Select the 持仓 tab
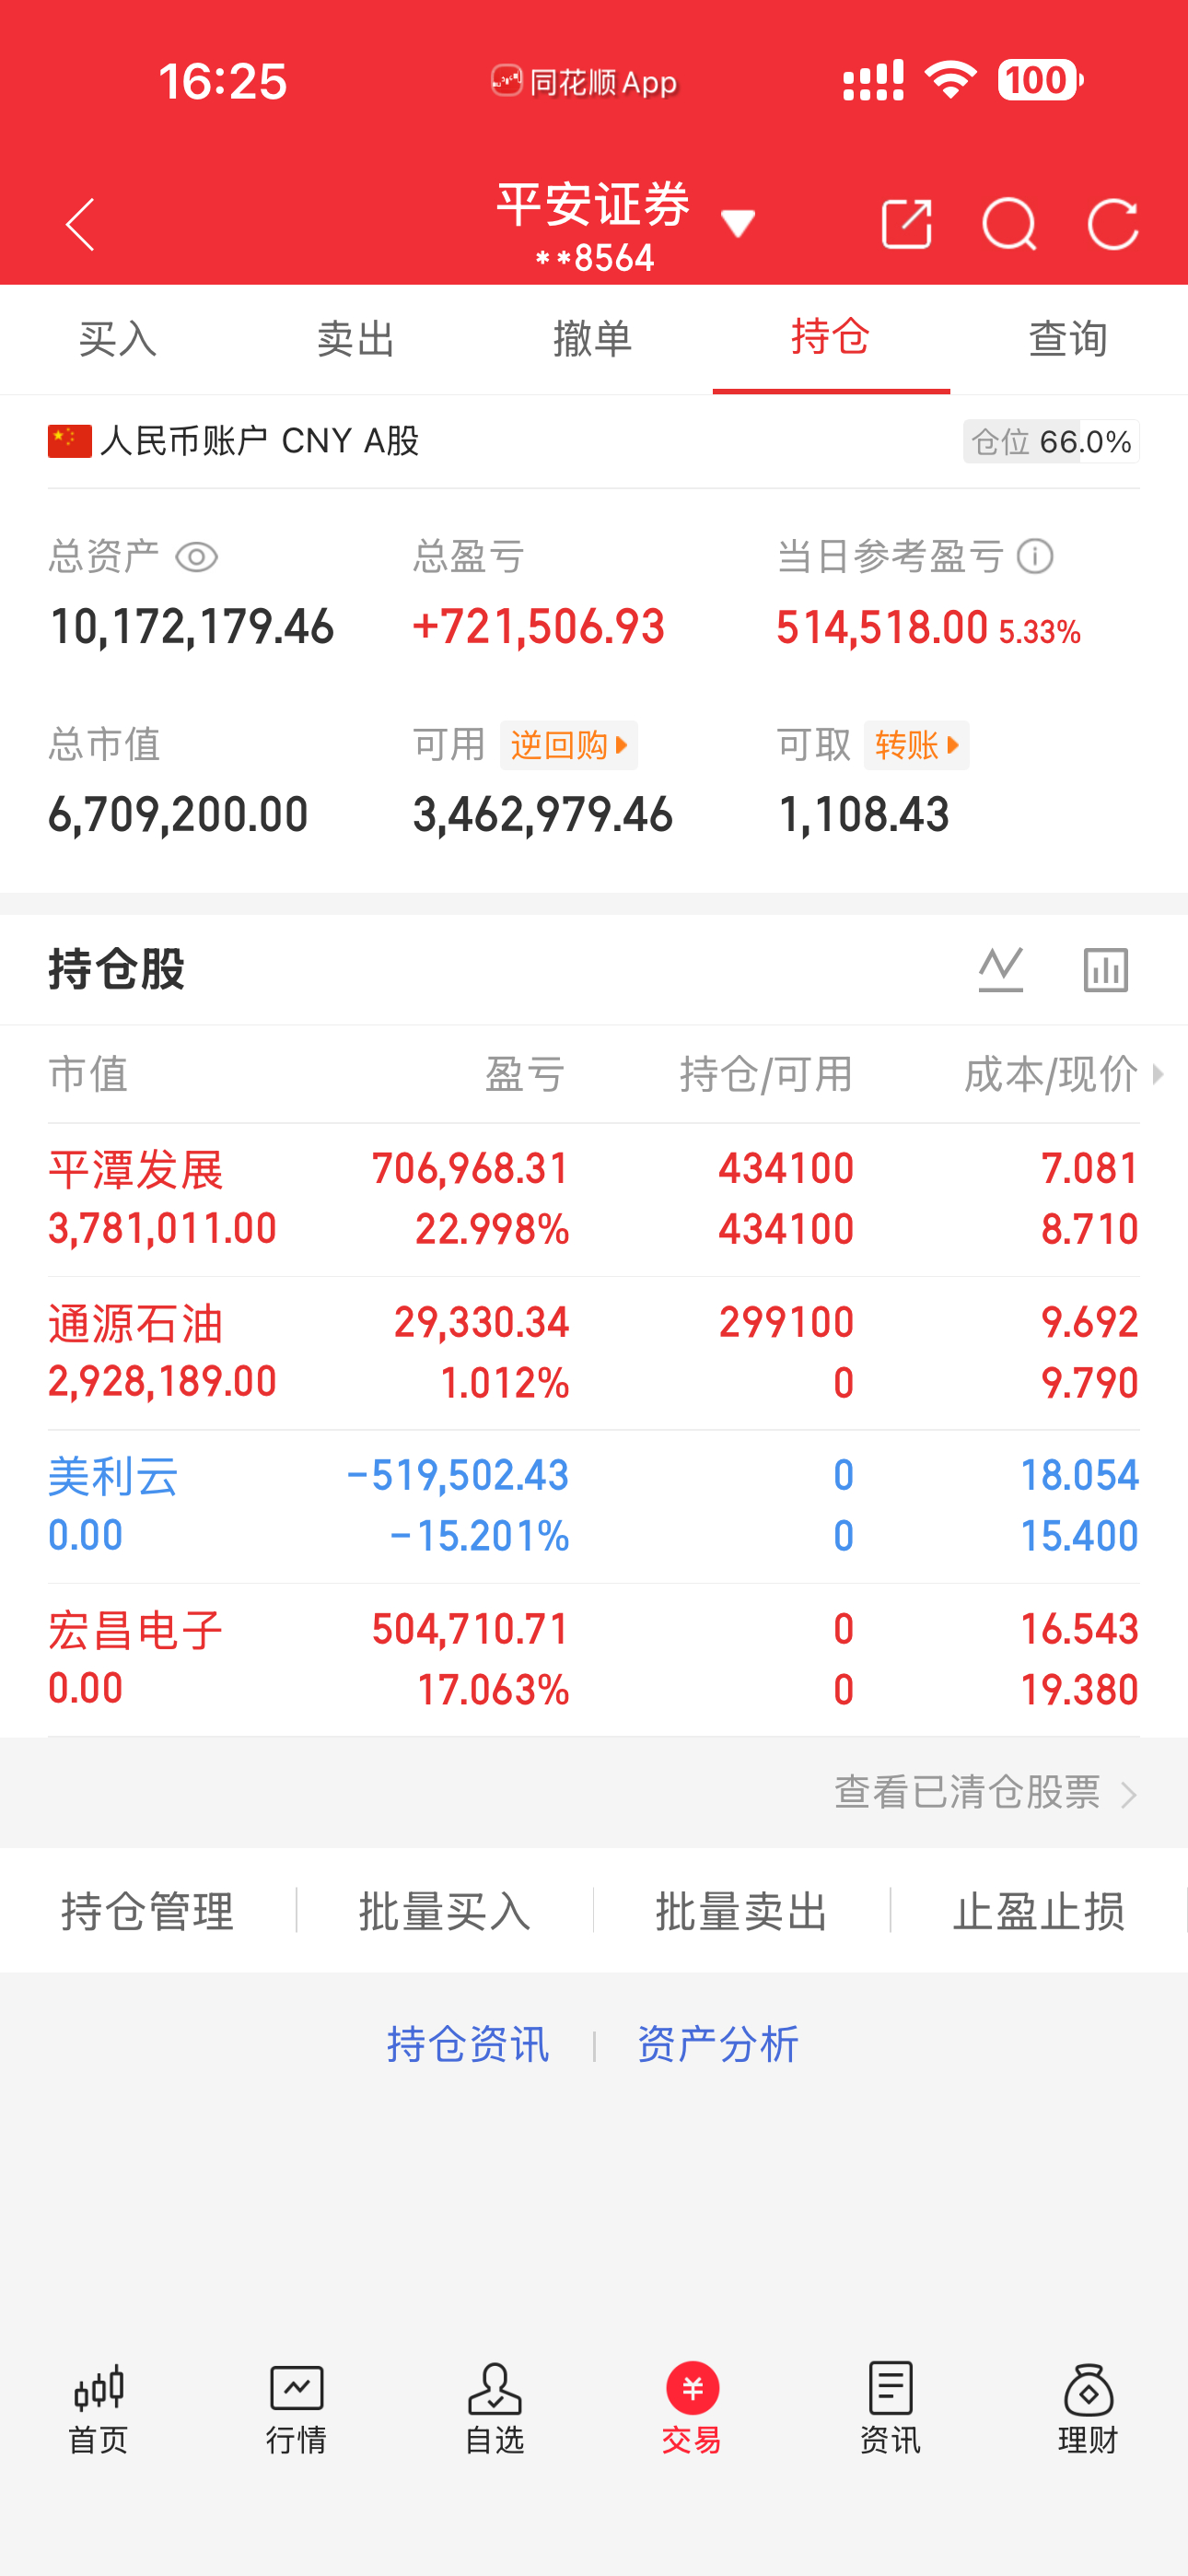This screenshot has width=1188, height=2576. [x=831, y=337]
